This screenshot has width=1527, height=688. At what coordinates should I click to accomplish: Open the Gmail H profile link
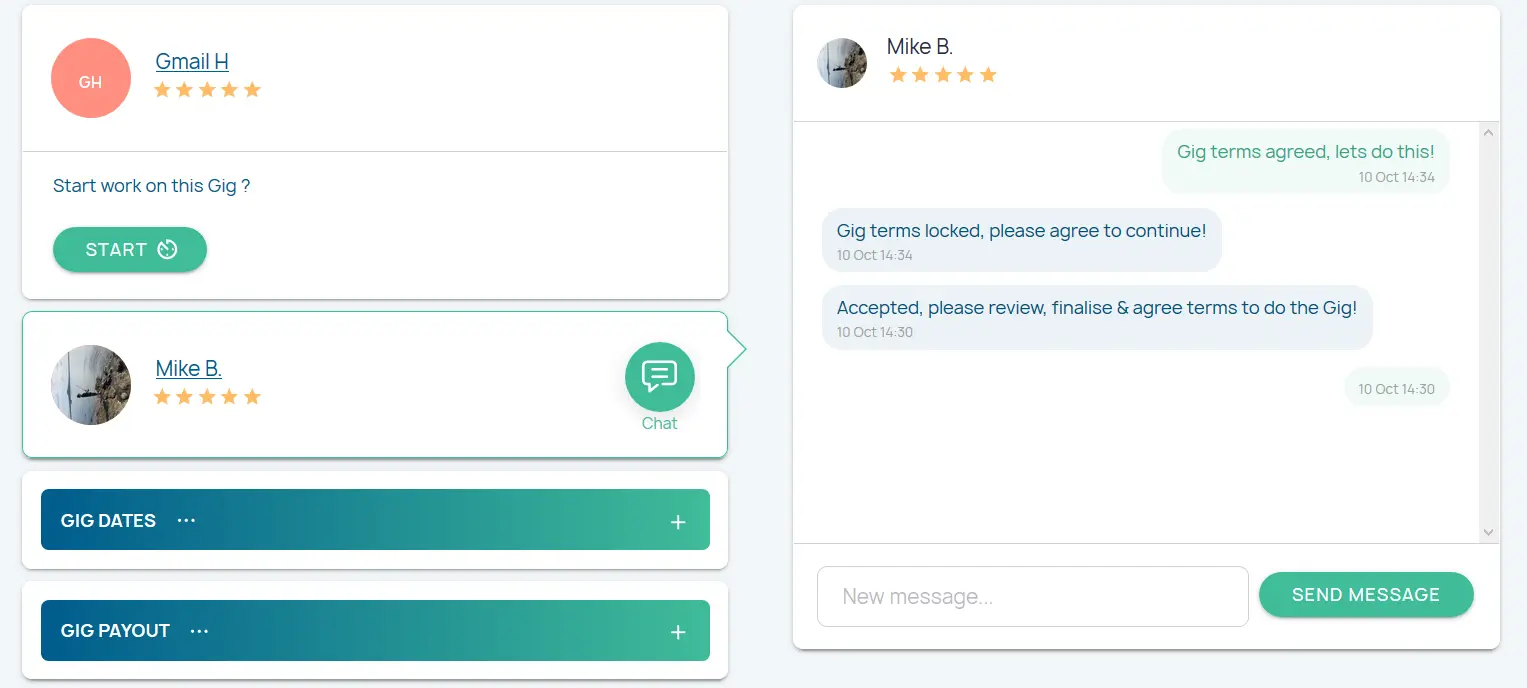click(192, 61)
